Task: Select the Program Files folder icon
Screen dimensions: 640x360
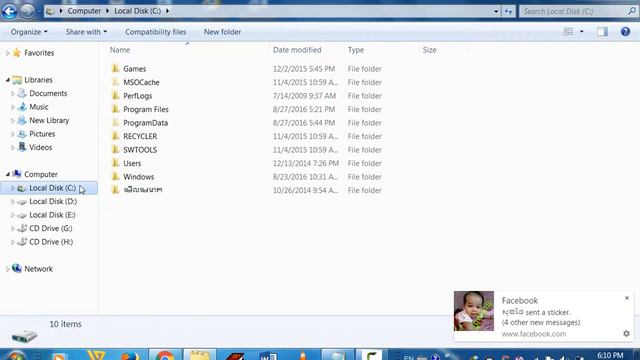Action: [116, 109]
